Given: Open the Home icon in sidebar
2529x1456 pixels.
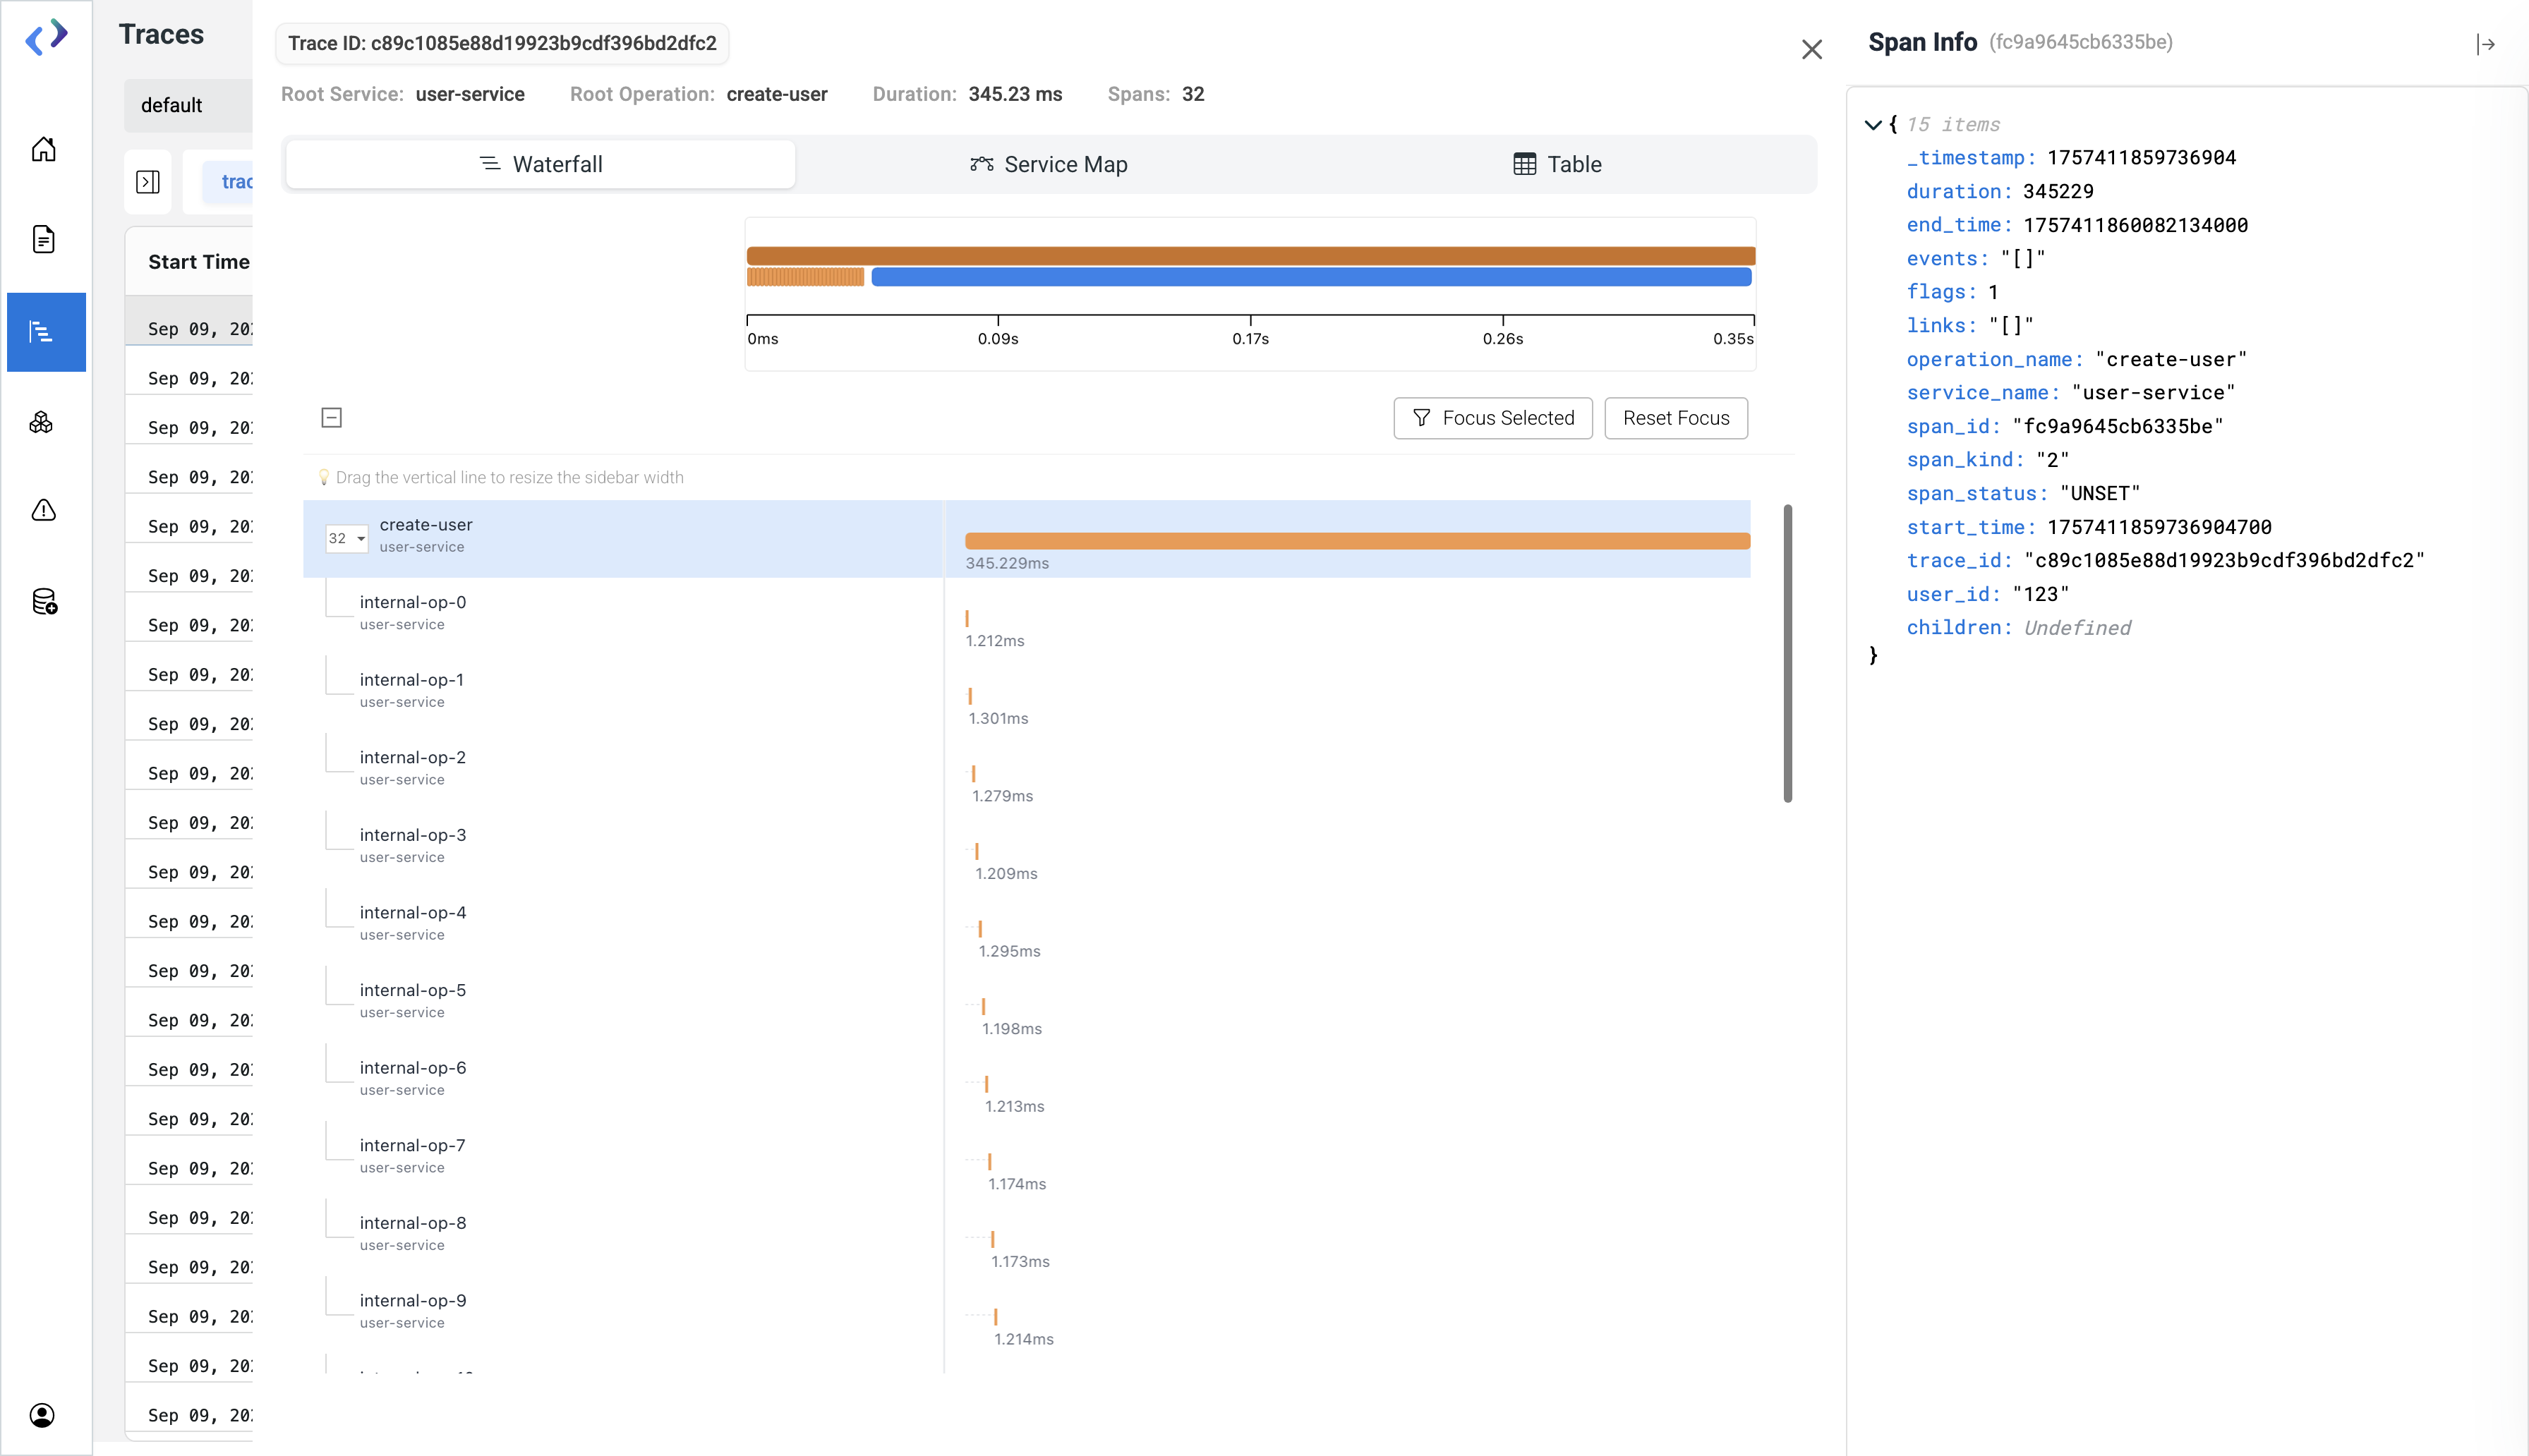Looking at the screenshot, I should (43, 149).
